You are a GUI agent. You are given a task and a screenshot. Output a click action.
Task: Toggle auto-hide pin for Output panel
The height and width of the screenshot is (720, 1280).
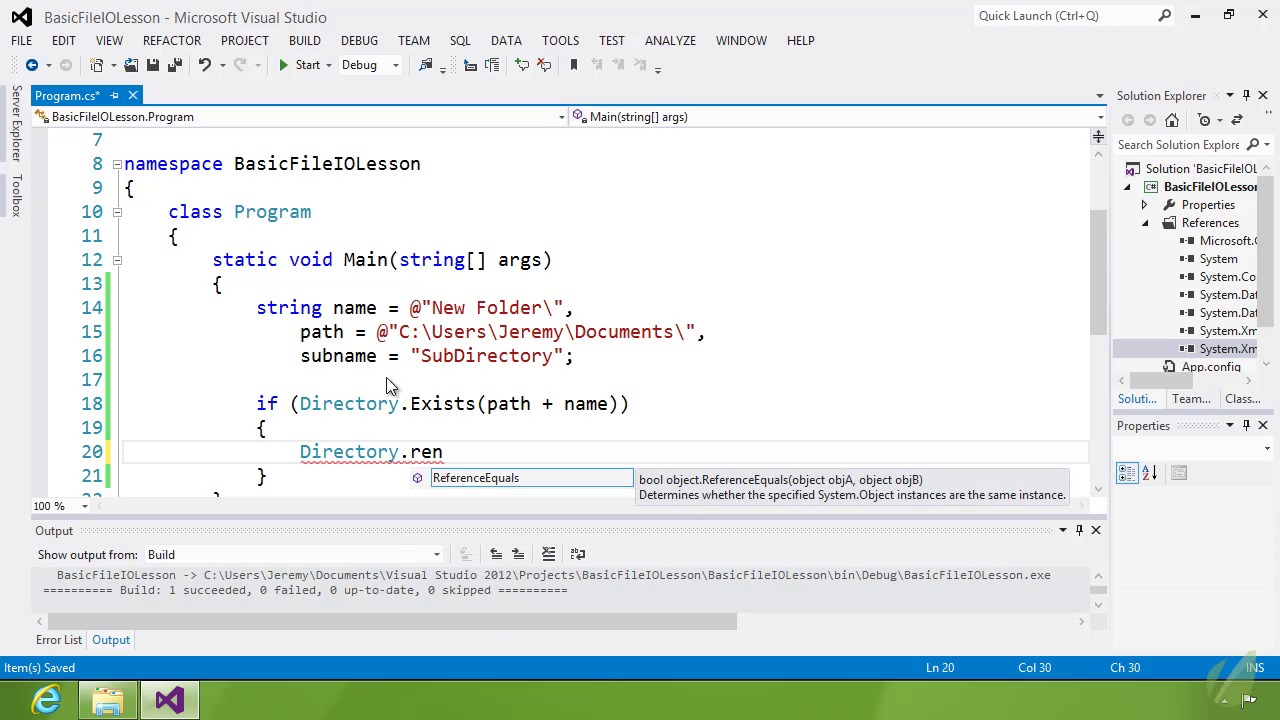1079,530
